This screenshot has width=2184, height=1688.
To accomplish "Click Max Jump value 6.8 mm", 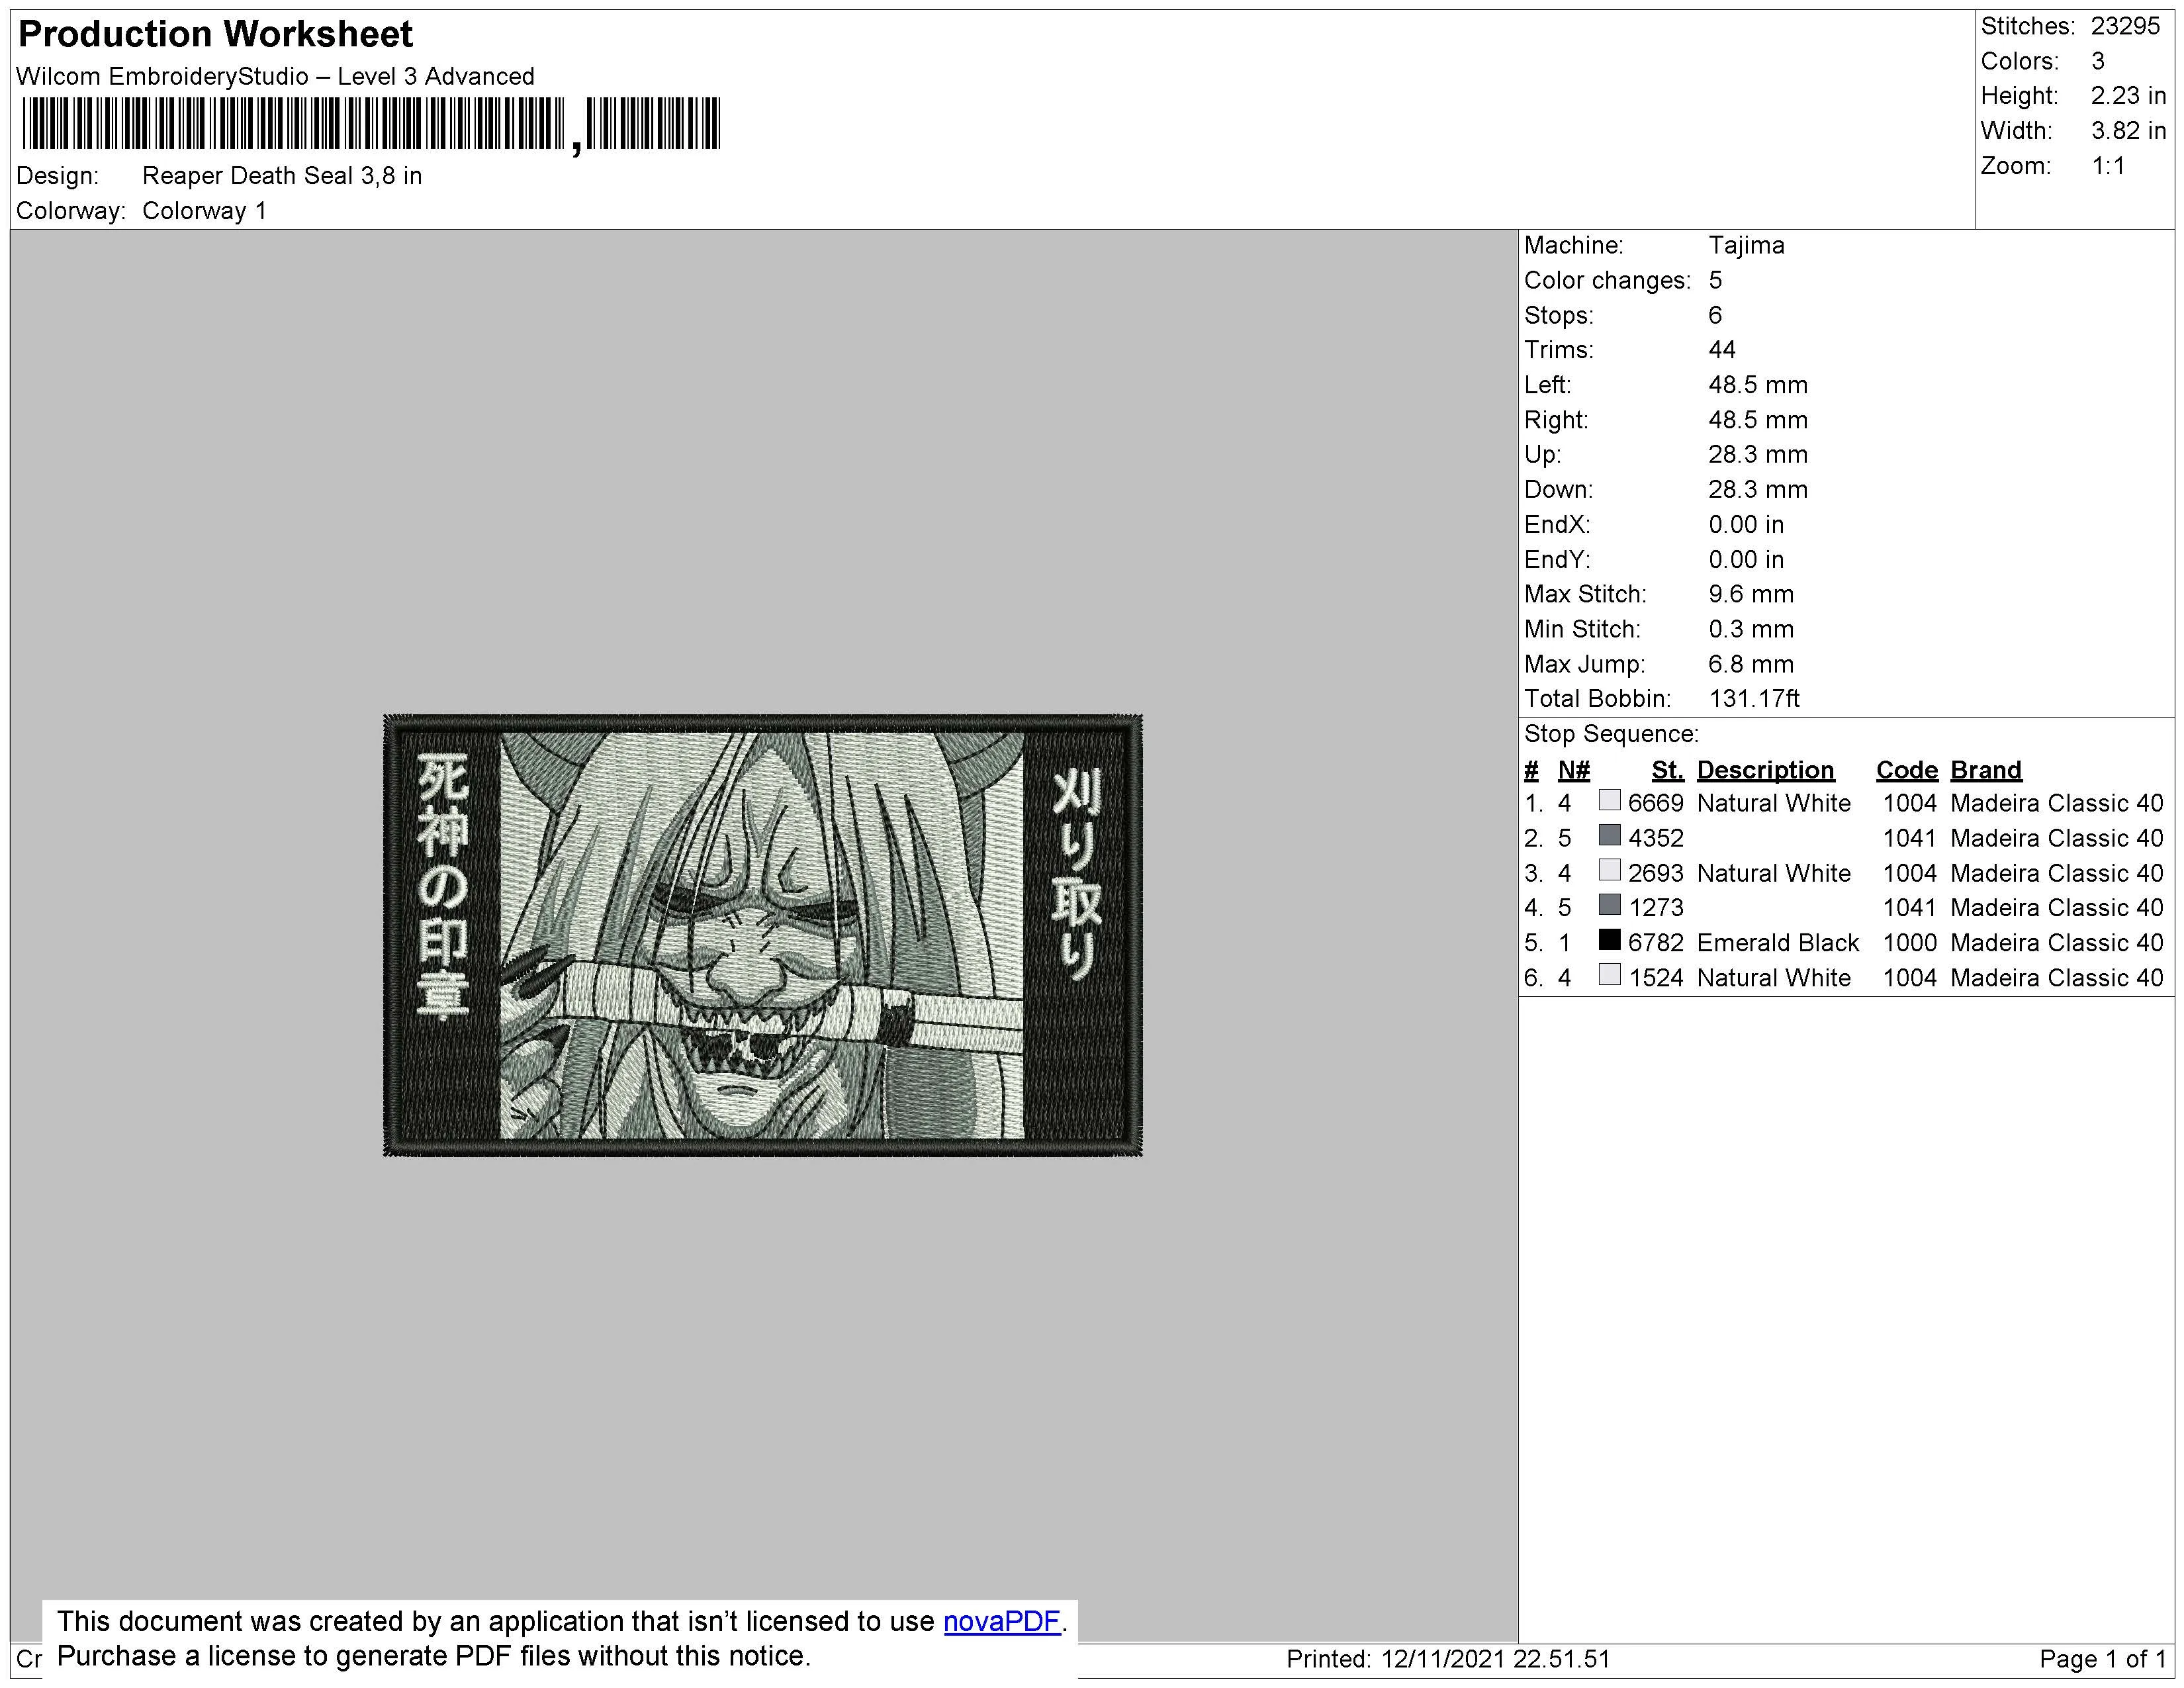I will coord(1751,665).
